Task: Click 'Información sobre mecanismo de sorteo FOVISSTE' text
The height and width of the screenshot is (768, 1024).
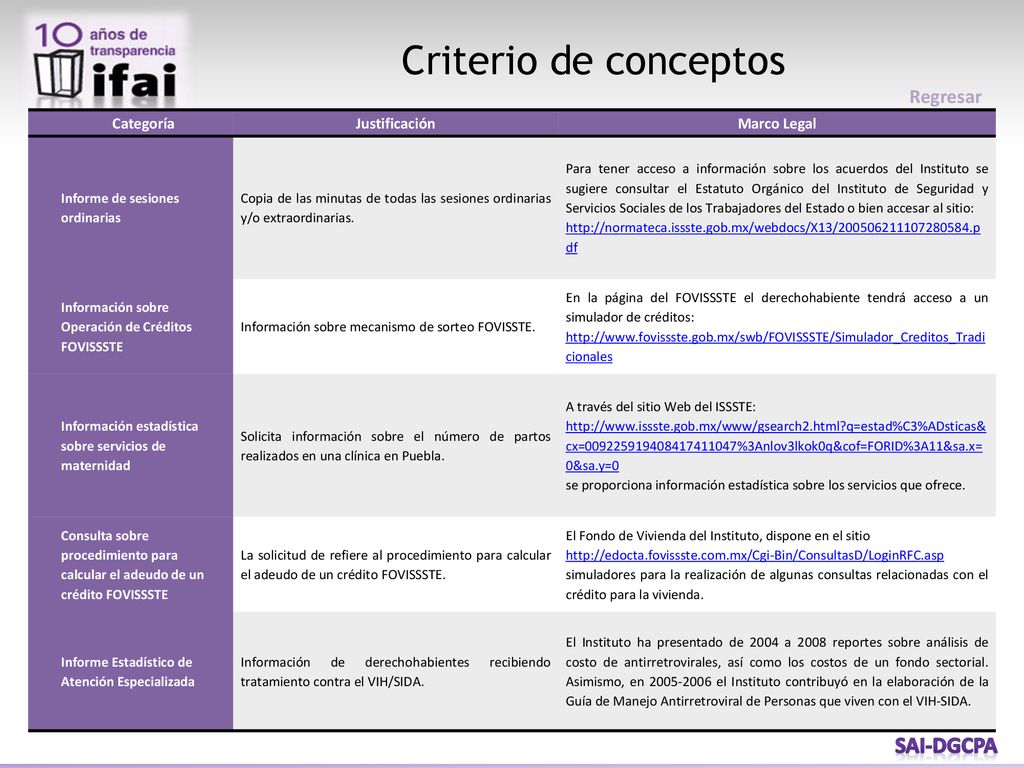Action: (388, 327)
